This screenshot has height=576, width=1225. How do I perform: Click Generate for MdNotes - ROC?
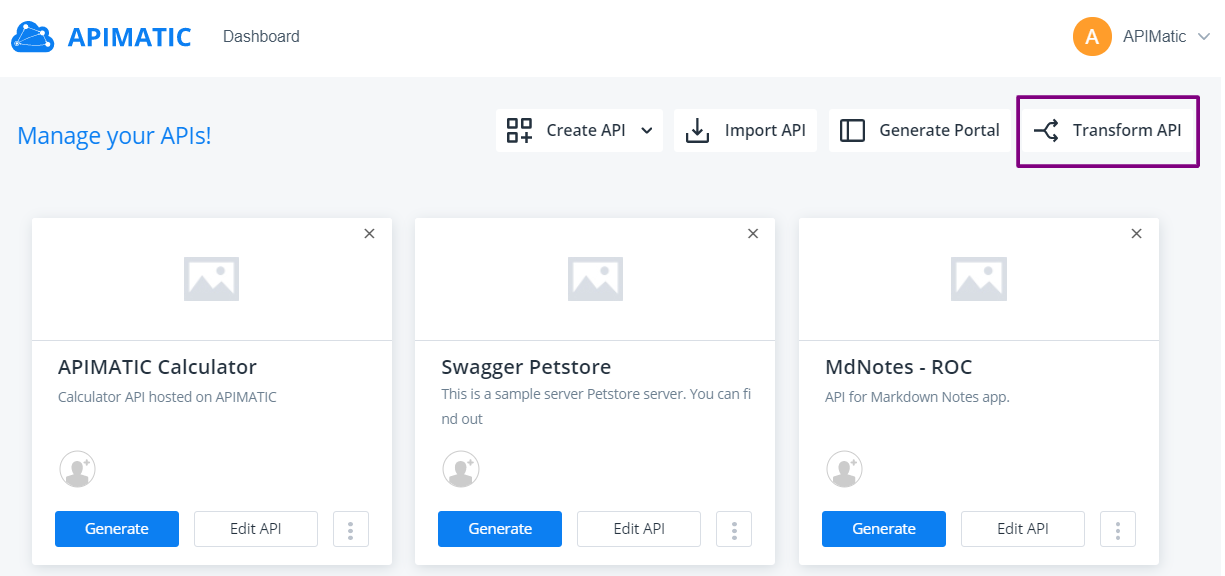(884, 529)
